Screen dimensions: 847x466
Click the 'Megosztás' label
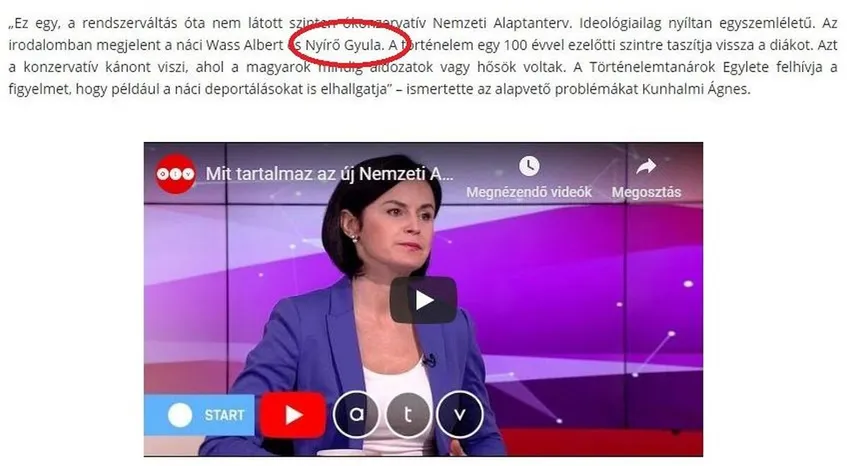(x=646, y=192)
